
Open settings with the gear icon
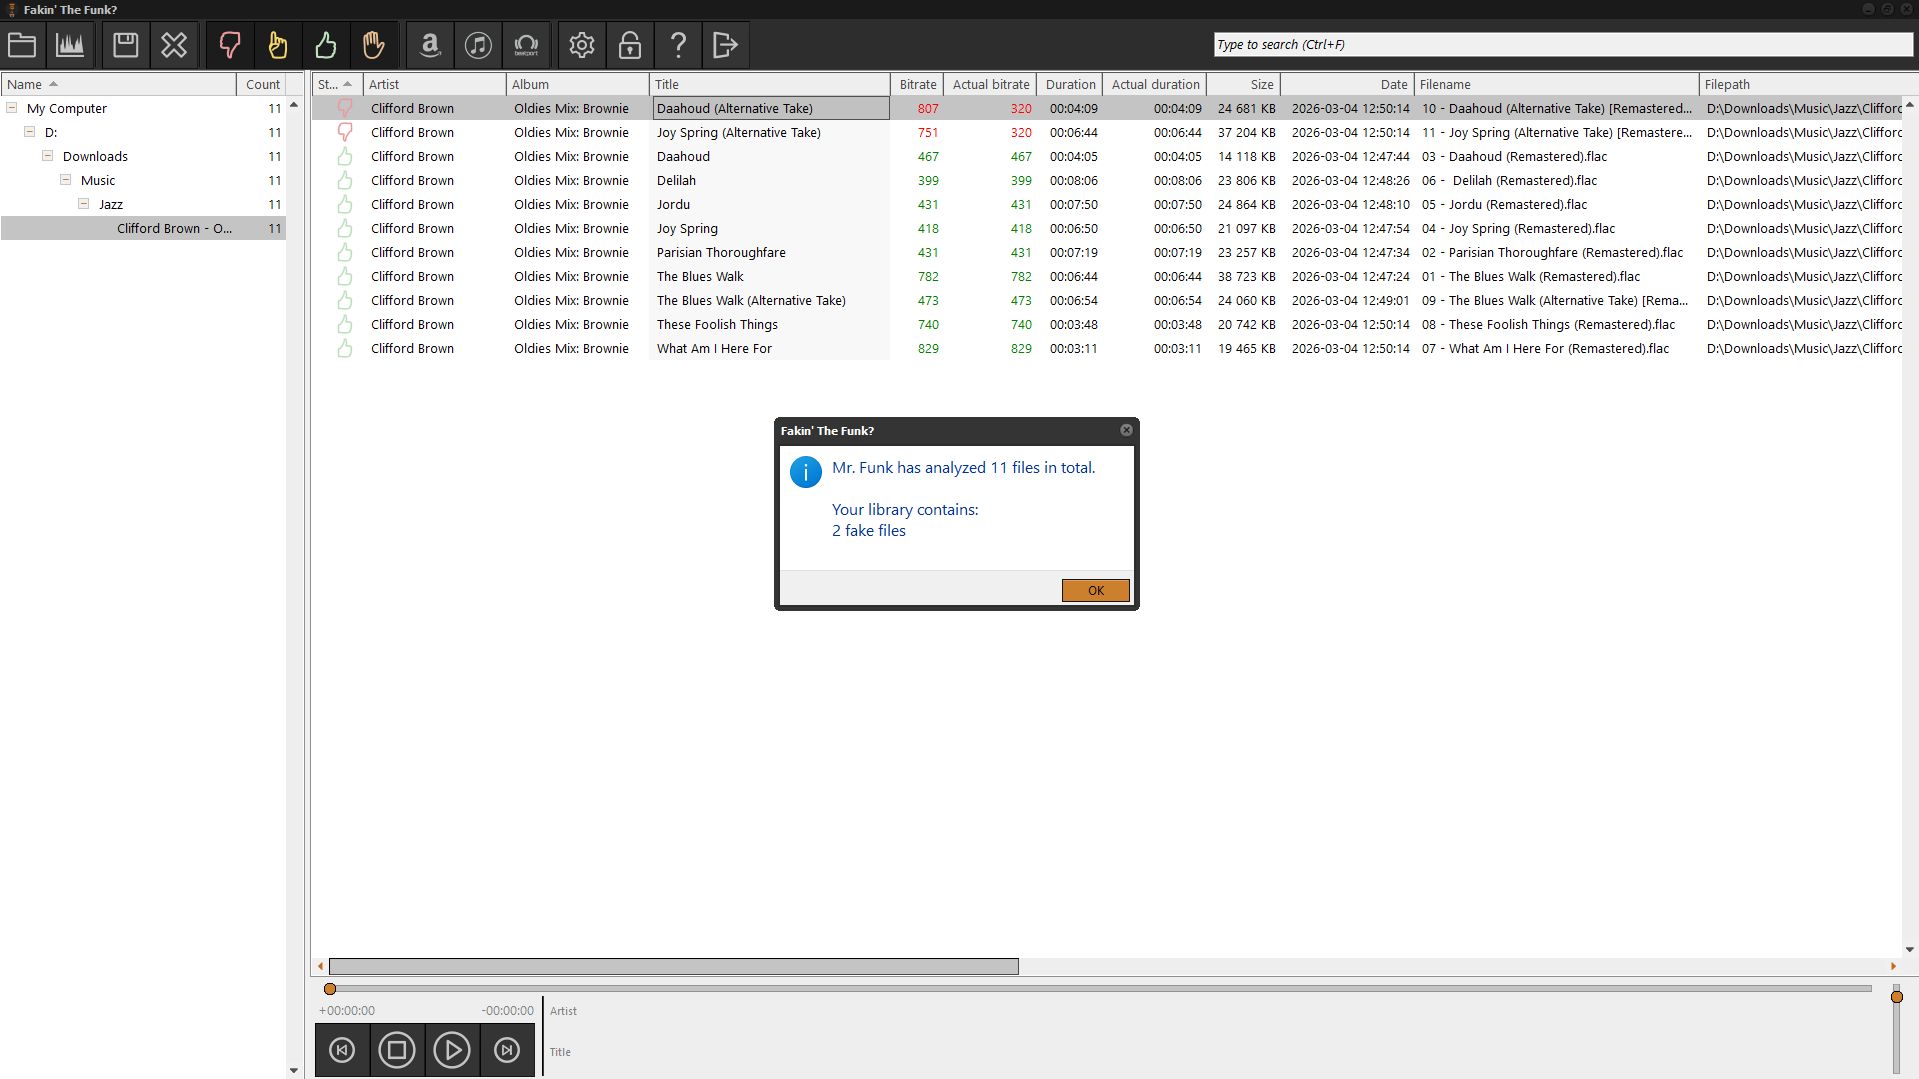point(582,45)
